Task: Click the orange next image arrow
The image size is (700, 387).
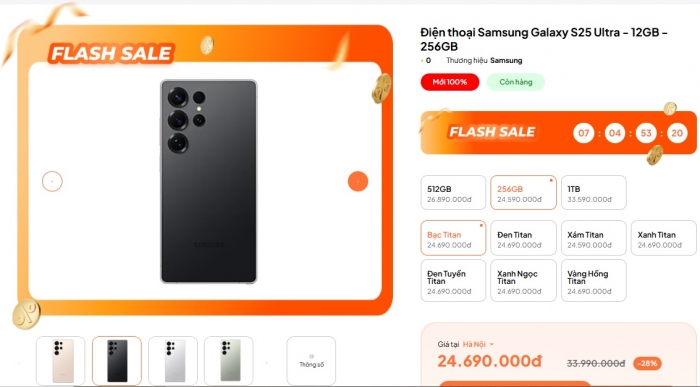Action: pos(358,181)
